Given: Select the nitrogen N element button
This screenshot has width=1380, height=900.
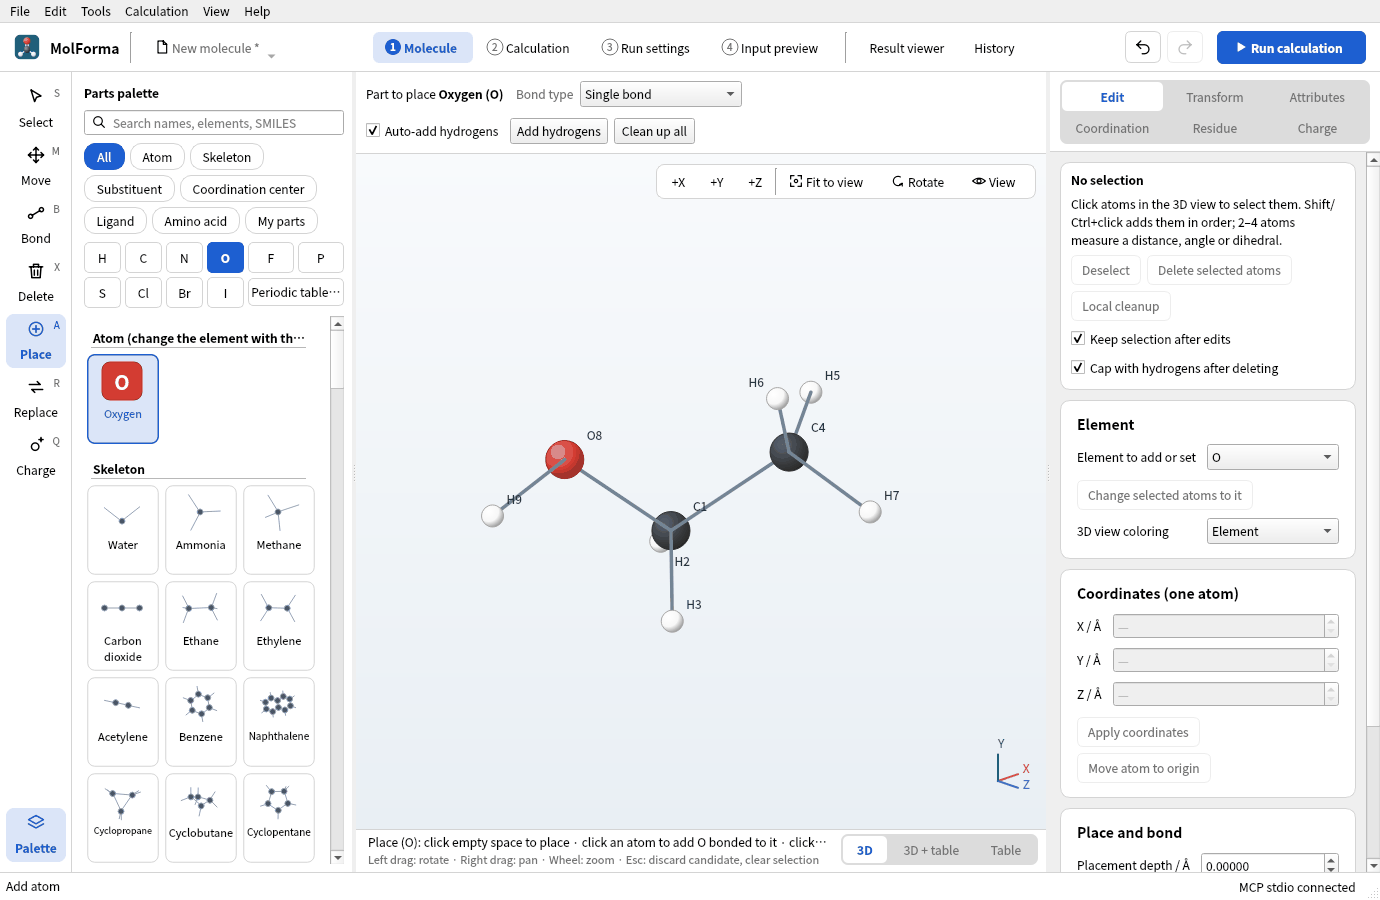Looking at the screenshot, I should tap(184, 258).
